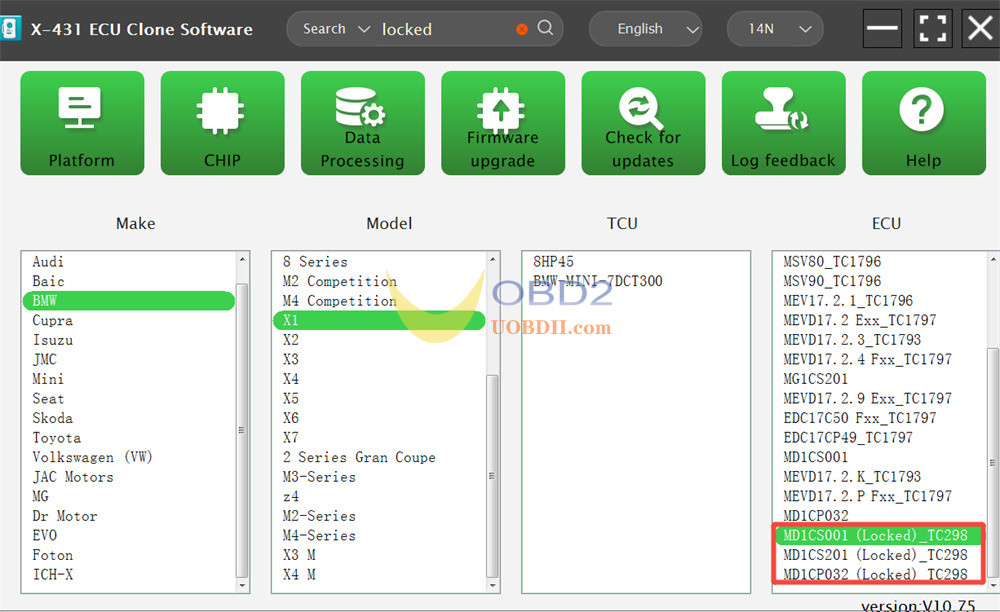Select BMW in Make list

pos(129,301)
